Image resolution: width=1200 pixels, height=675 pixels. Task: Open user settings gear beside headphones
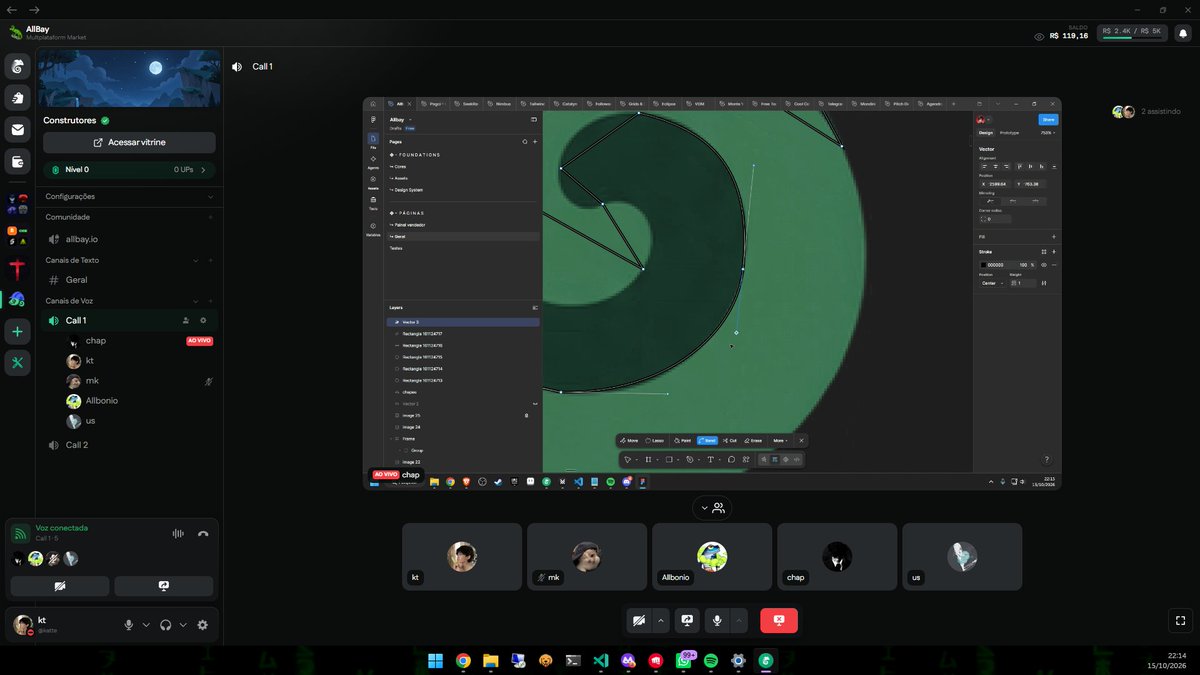[203, 625]
